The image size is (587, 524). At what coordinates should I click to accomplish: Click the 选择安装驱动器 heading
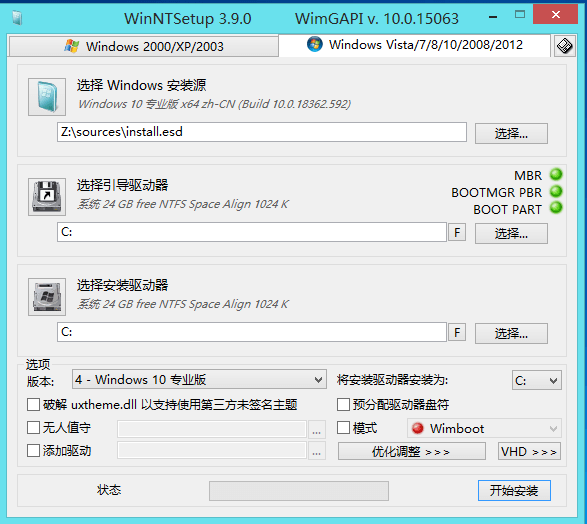(123, 285)
